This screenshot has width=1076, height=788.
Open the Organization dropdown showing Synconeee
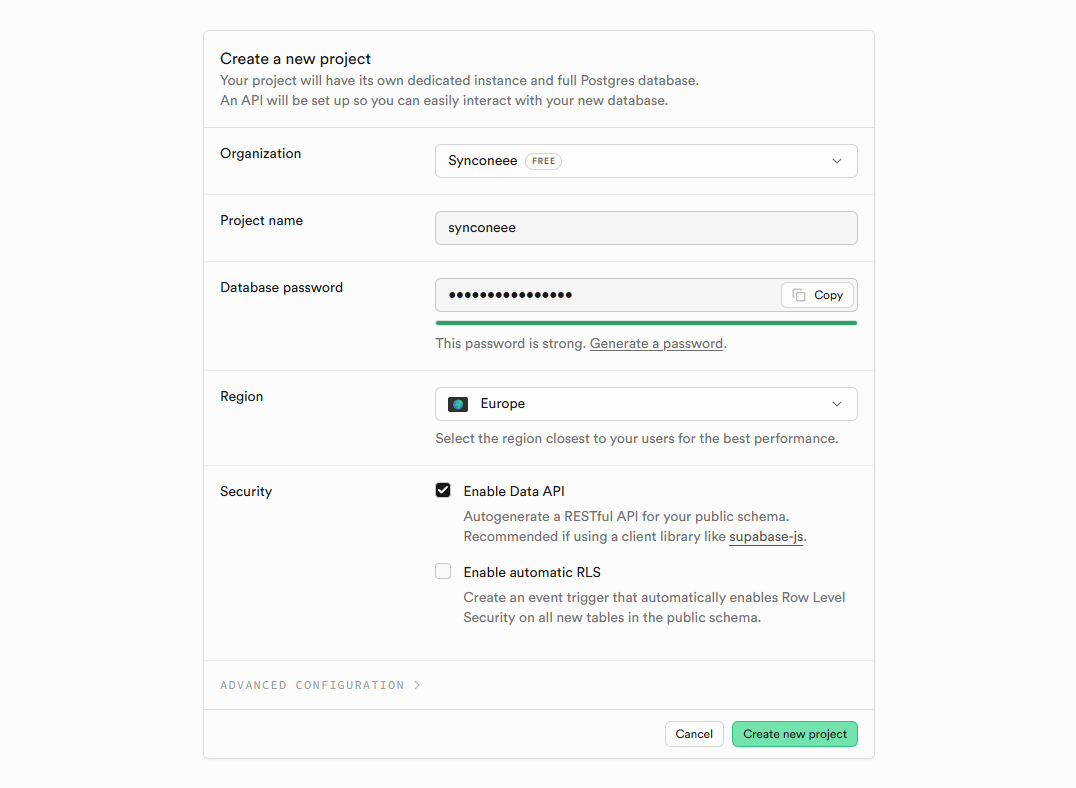[x=645, y=160]
